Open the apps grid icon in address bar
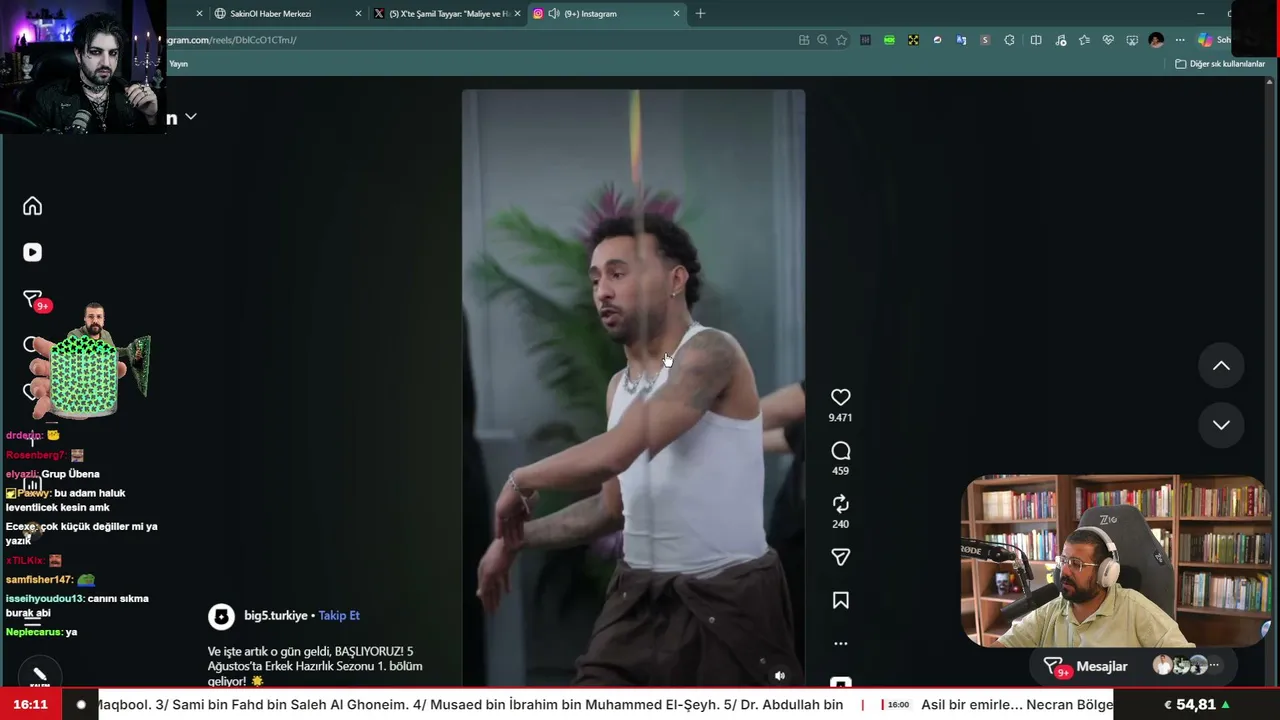 tap(804, 40)
